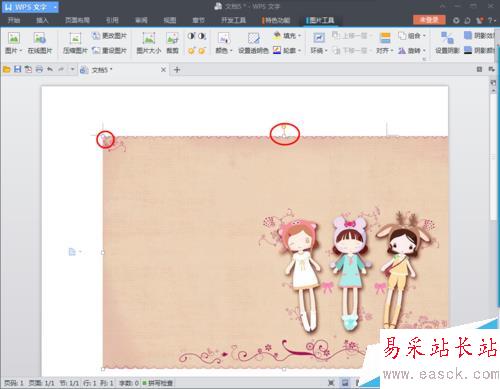This screenshot has width=500, height=389.
Task: Open Shadow Effect (阴影效果) option
Action: coord(479,35)
